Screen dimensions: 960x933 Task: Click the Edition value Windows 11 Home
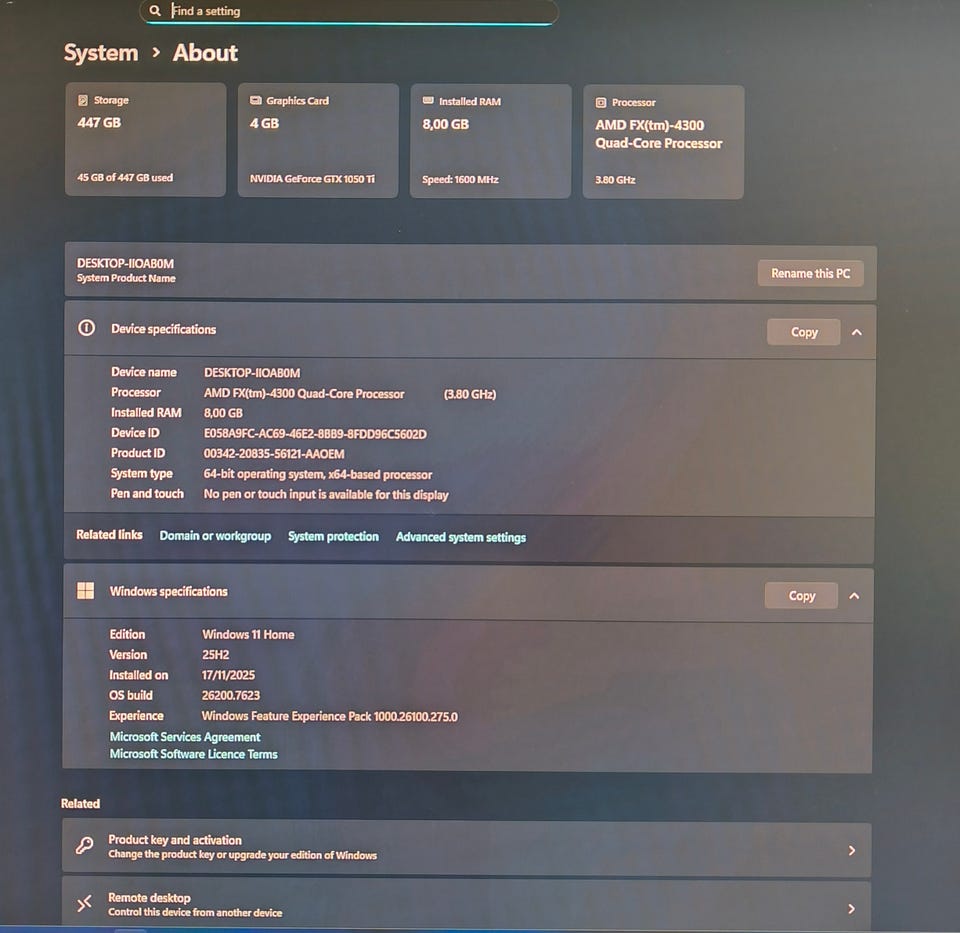[248, 634]
